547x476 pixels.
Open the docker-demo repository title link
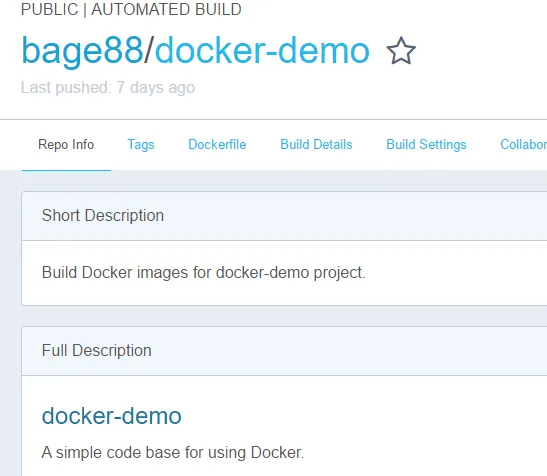262,51
